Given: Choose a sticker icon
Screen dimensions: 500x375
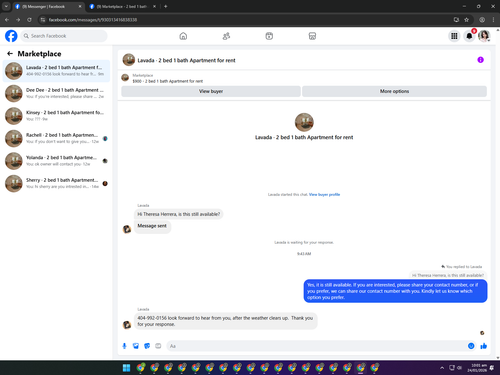Looking at the screenshot, I should coord(147,346).
